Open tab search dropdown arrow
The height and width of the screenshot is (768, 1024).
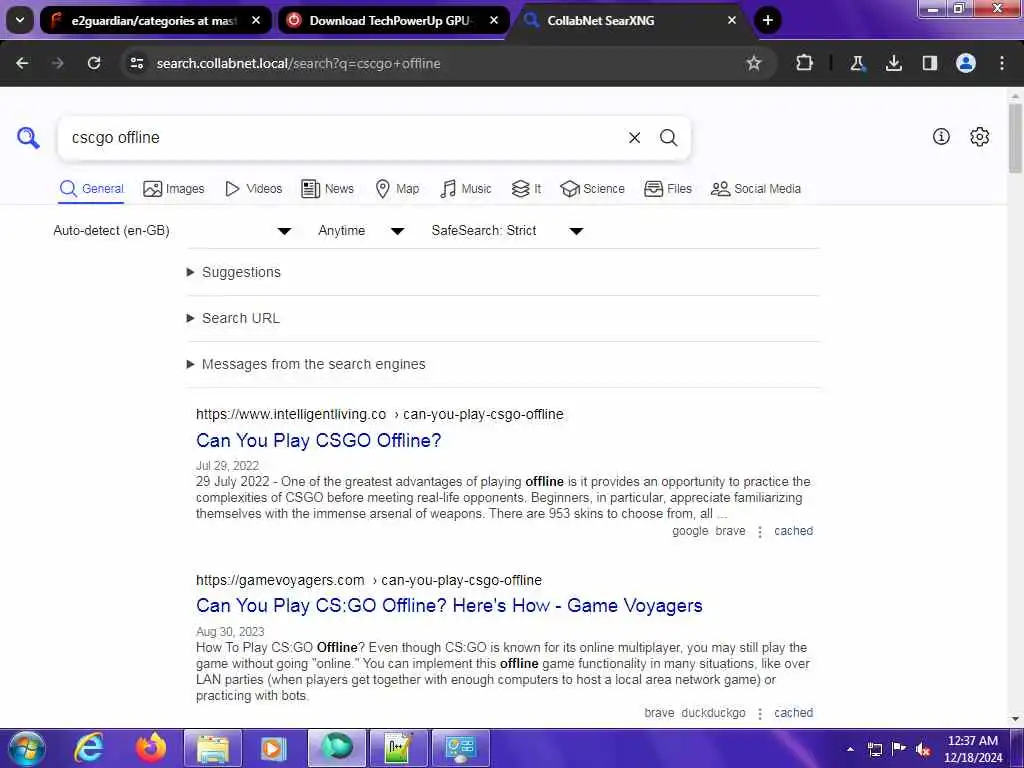[x=20, y=20]
